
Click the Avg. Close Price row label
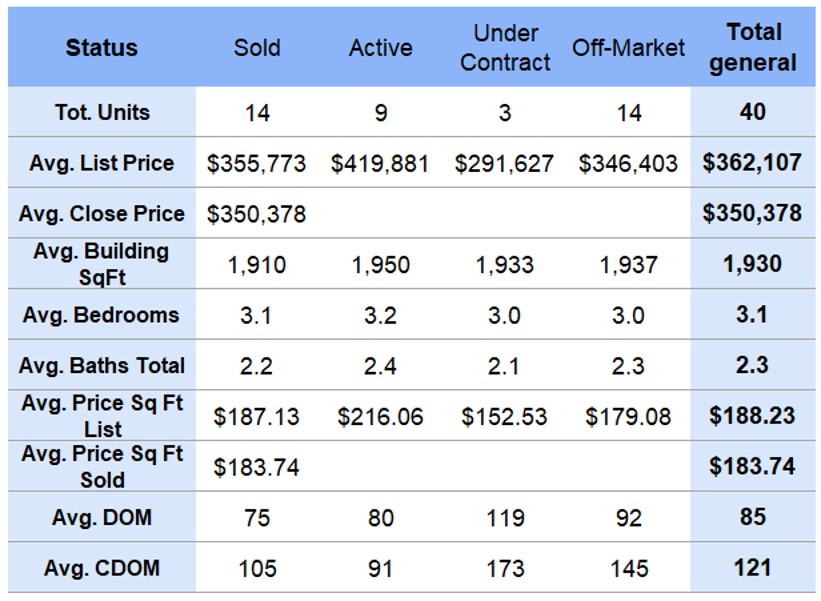point(101,214)
